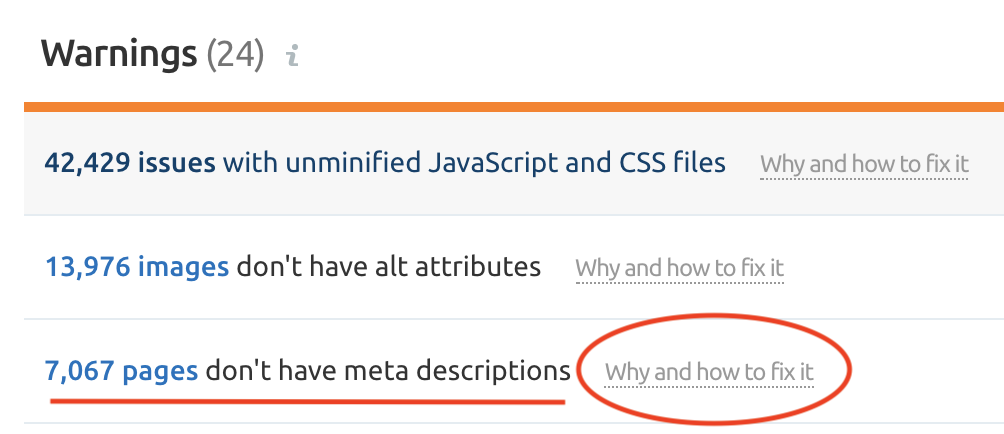
Task: Click the (24) warnings count
Action: click(x=235, y=54)
